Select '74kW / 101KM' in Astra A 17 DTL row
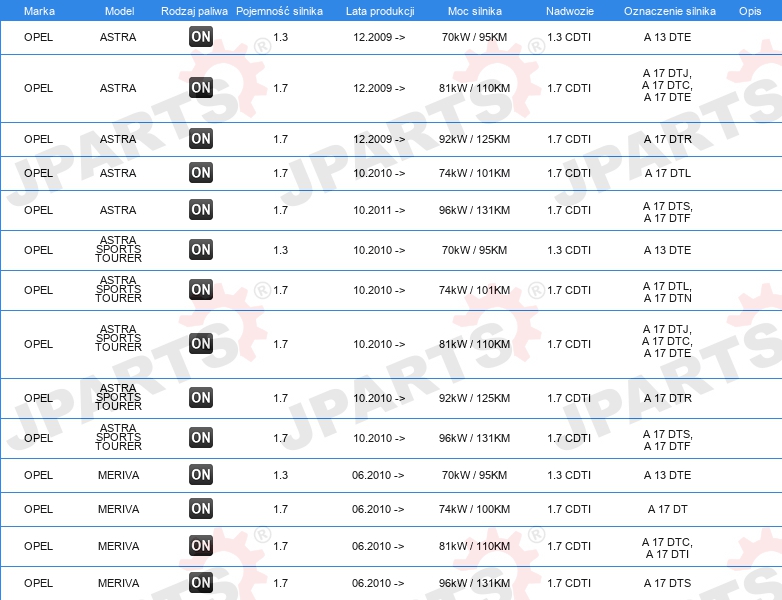 pos(474,173)
